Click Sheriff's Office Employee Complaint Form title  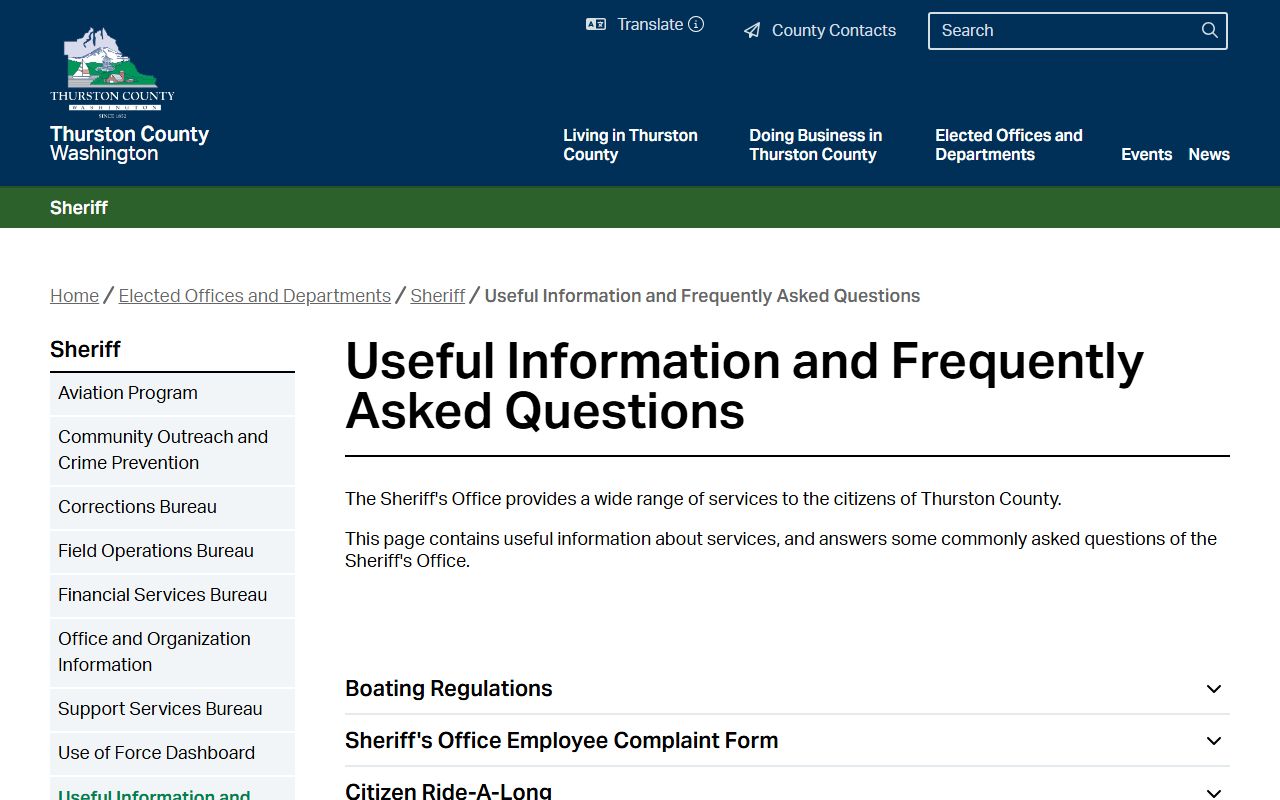coord(561,741)
